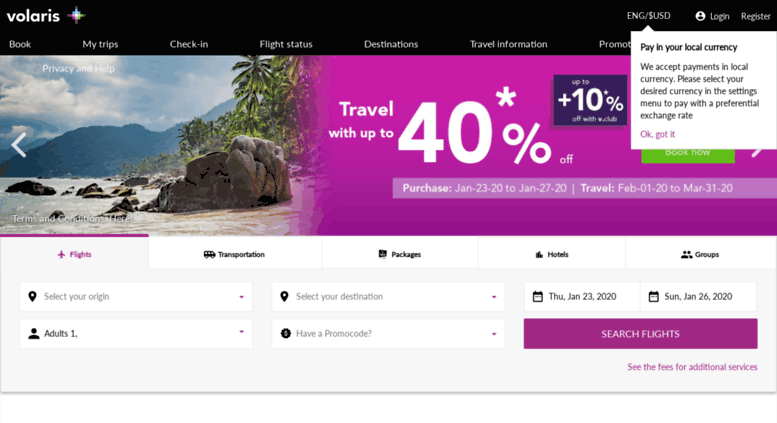Expand the Adults 1 passengers dropdown
Viewport: 777px width, 423px height.
(136, 333)
